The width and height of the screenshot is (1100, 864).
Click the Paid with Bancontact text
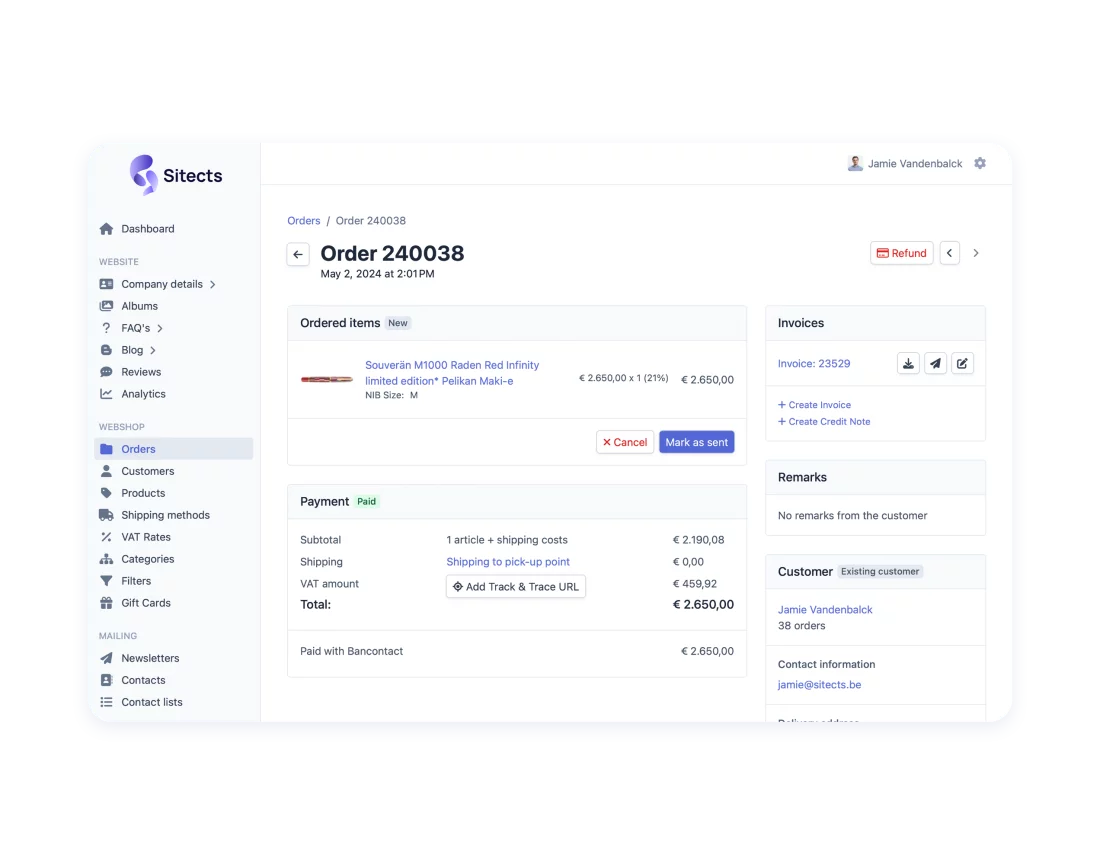click(351, 651)
